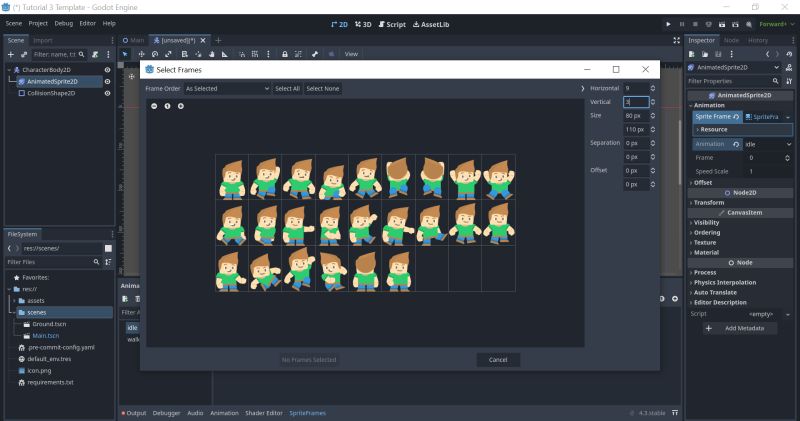Reset zoom in the Select Frames preview
The width and height of the screenshot is (800, 421).
click(x=167, y=106)
